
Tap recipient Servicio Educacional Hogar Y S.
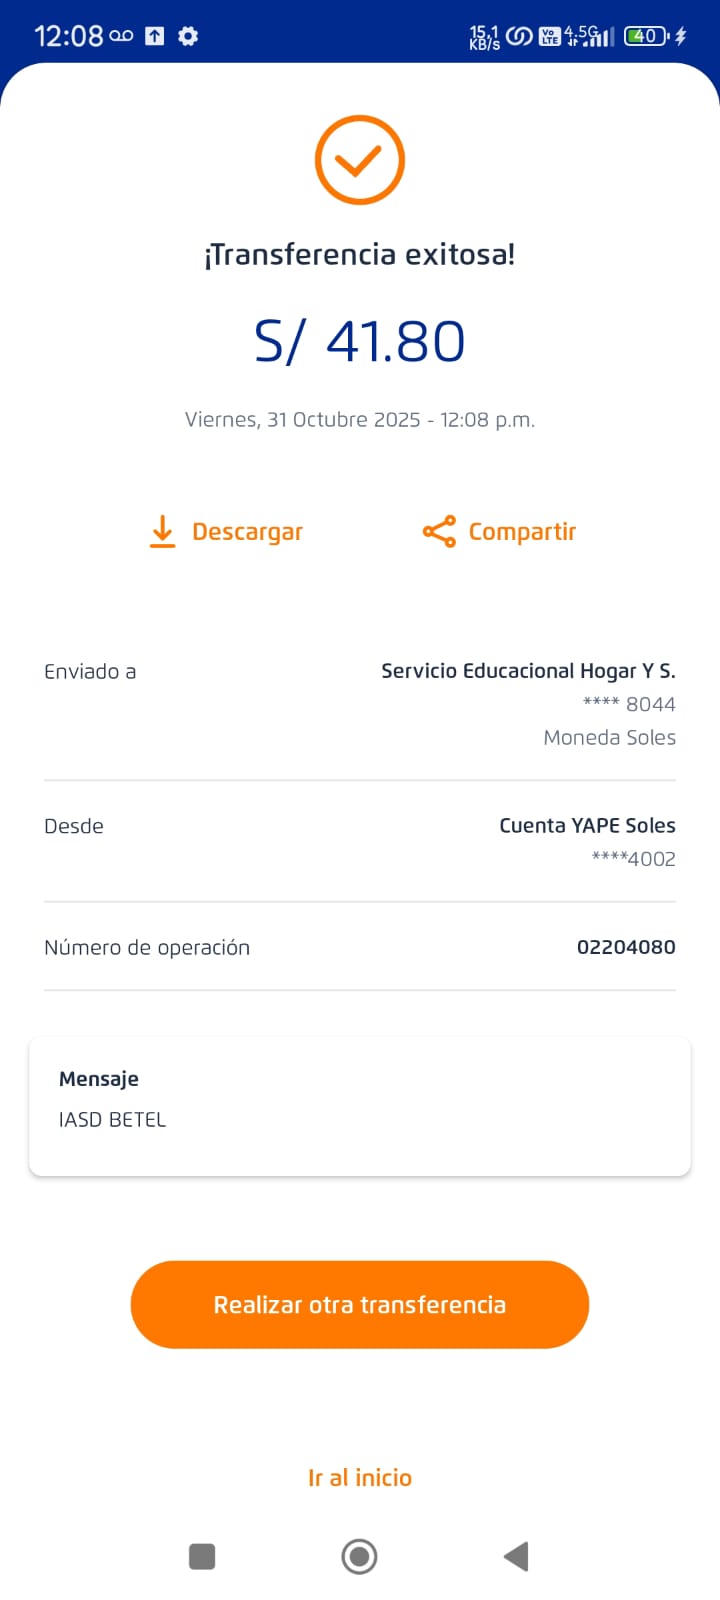pos(528,671)
